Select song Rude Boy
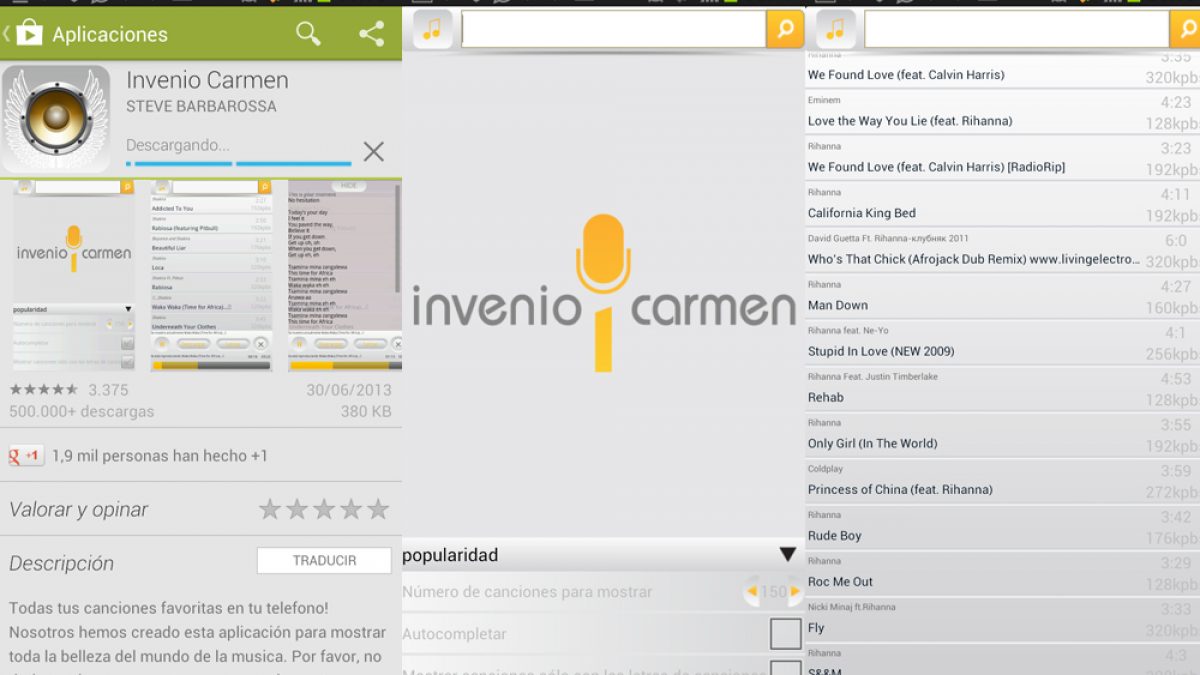 click(1002, 525)
